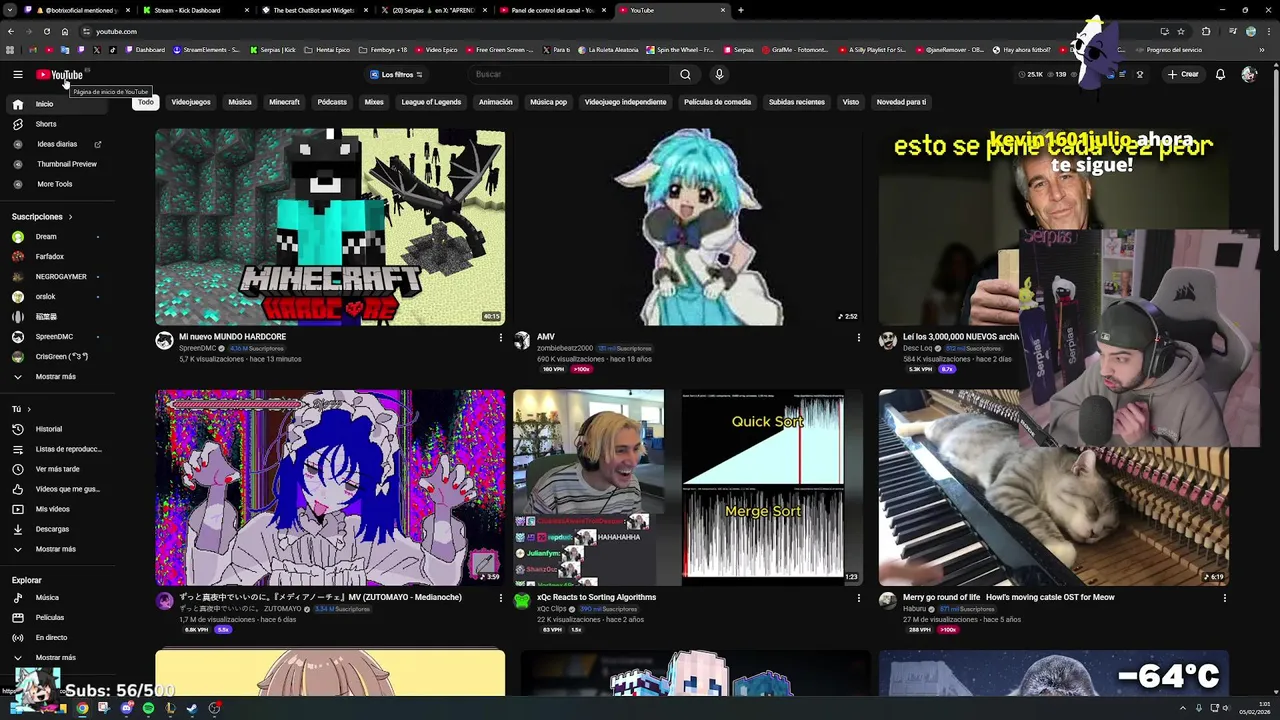Open Shorts in the sidebar
Screen dimensions: 1280x720
(46, 124)
